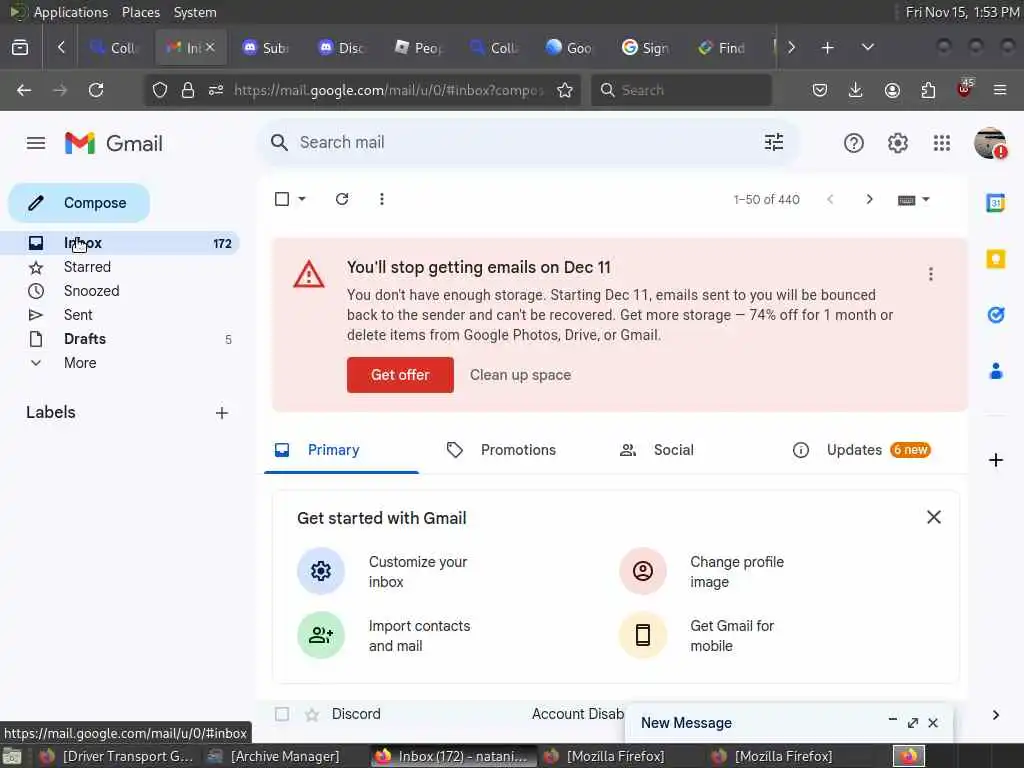This screenshot has height=768, width=1024.
Task: Click Firefox URL address bar
Action: coord(389,90)
